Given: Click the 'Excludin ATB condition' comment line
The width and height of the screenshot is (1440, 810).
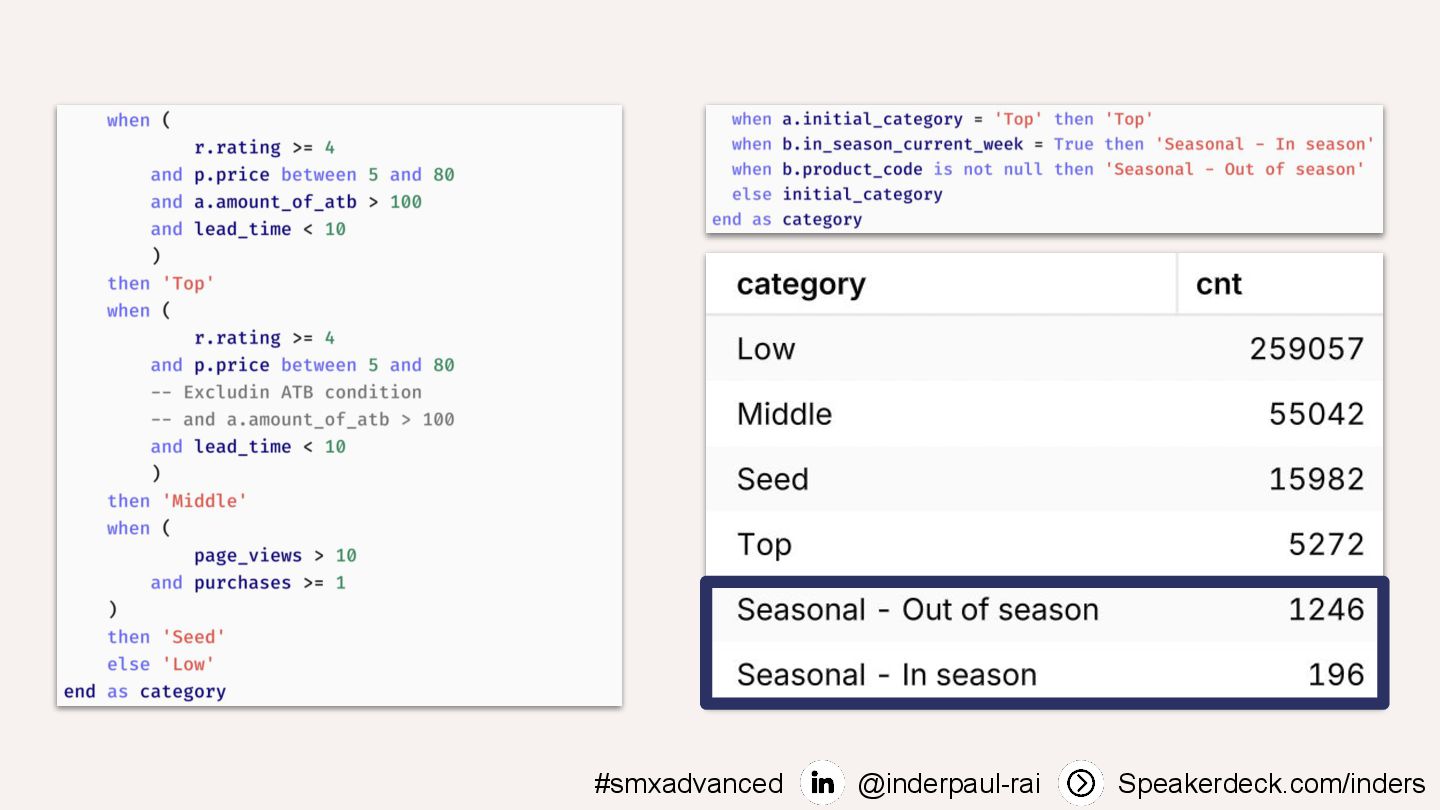Looking at the screenshot, I should pos(286,392).
